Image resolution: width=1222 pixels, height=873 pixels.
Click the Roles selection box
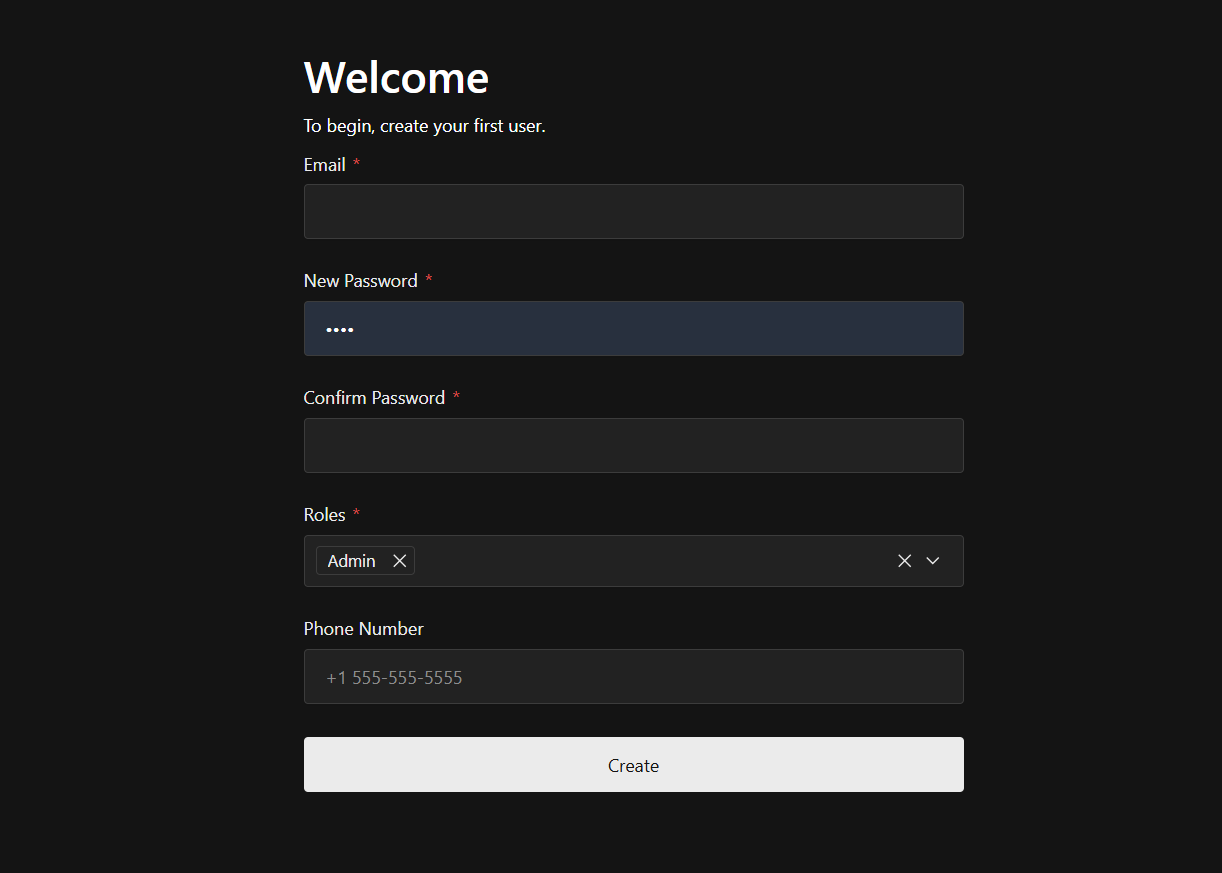(x=650, y=561)
